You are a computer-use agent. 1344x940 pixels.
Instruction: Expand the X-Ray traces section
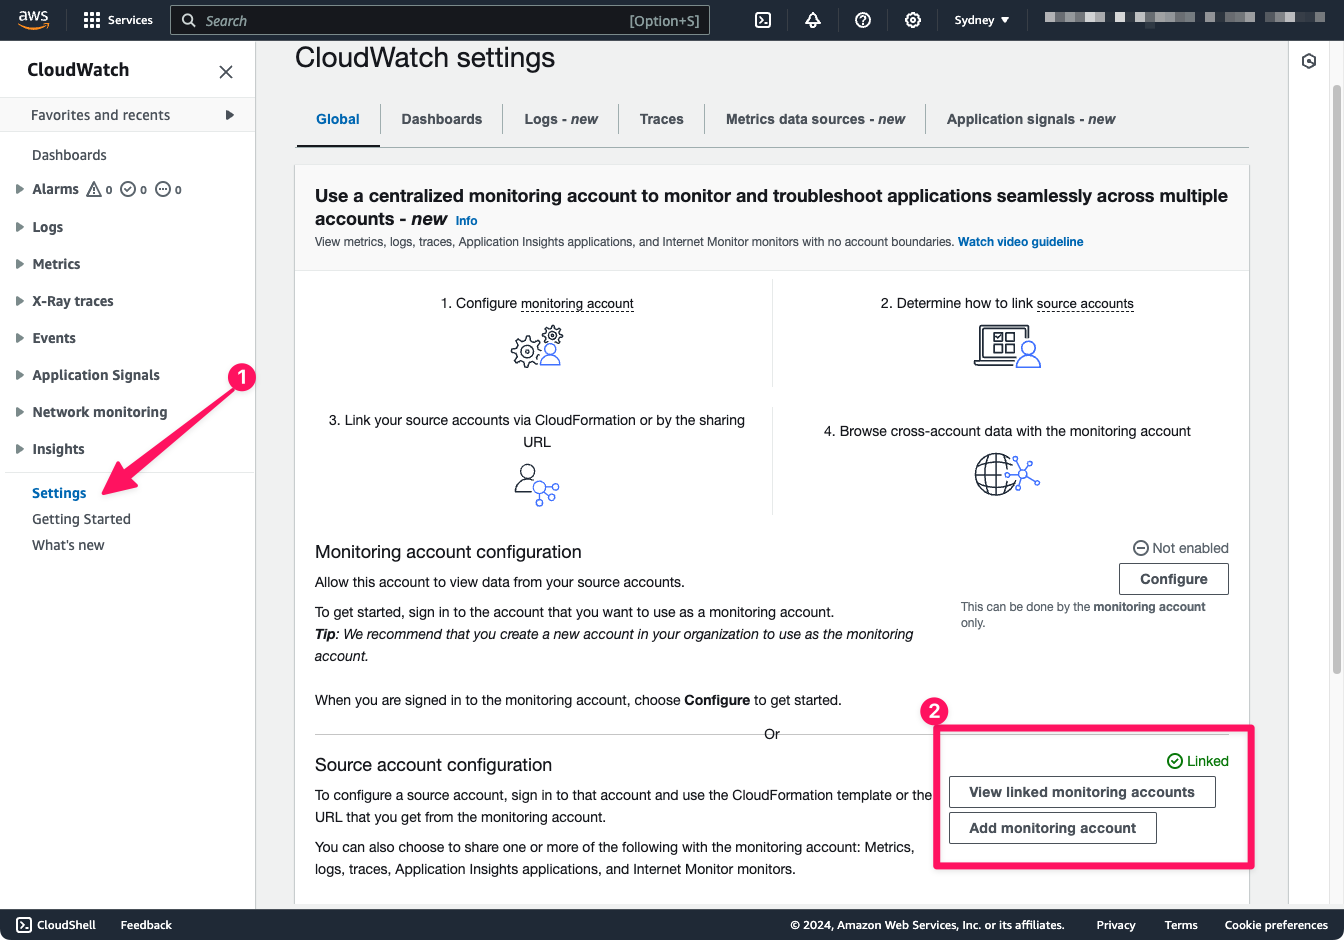pos(19,301)
